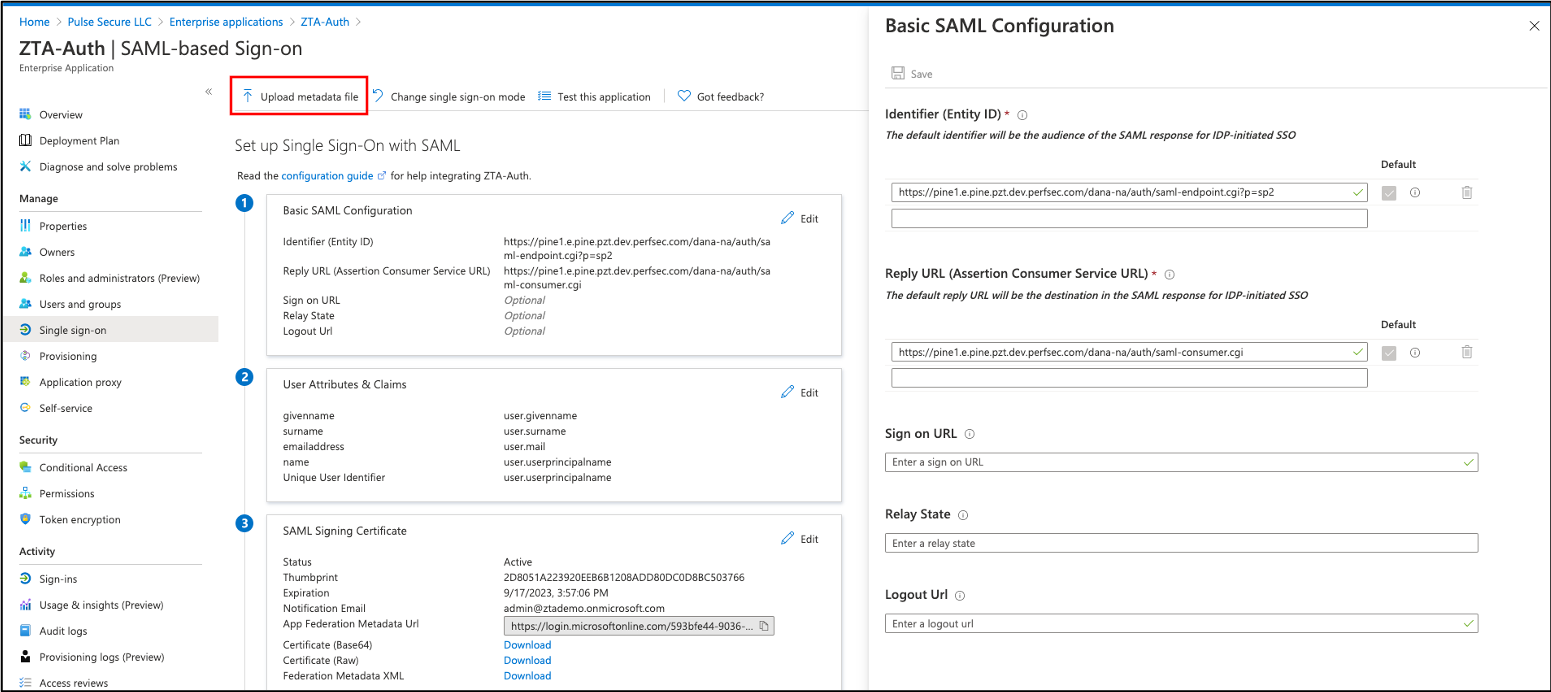Screen dimensions: 1551x692
Task: Click the Edit pencil for User Attributes & Claims
Action: coord(789,392)
